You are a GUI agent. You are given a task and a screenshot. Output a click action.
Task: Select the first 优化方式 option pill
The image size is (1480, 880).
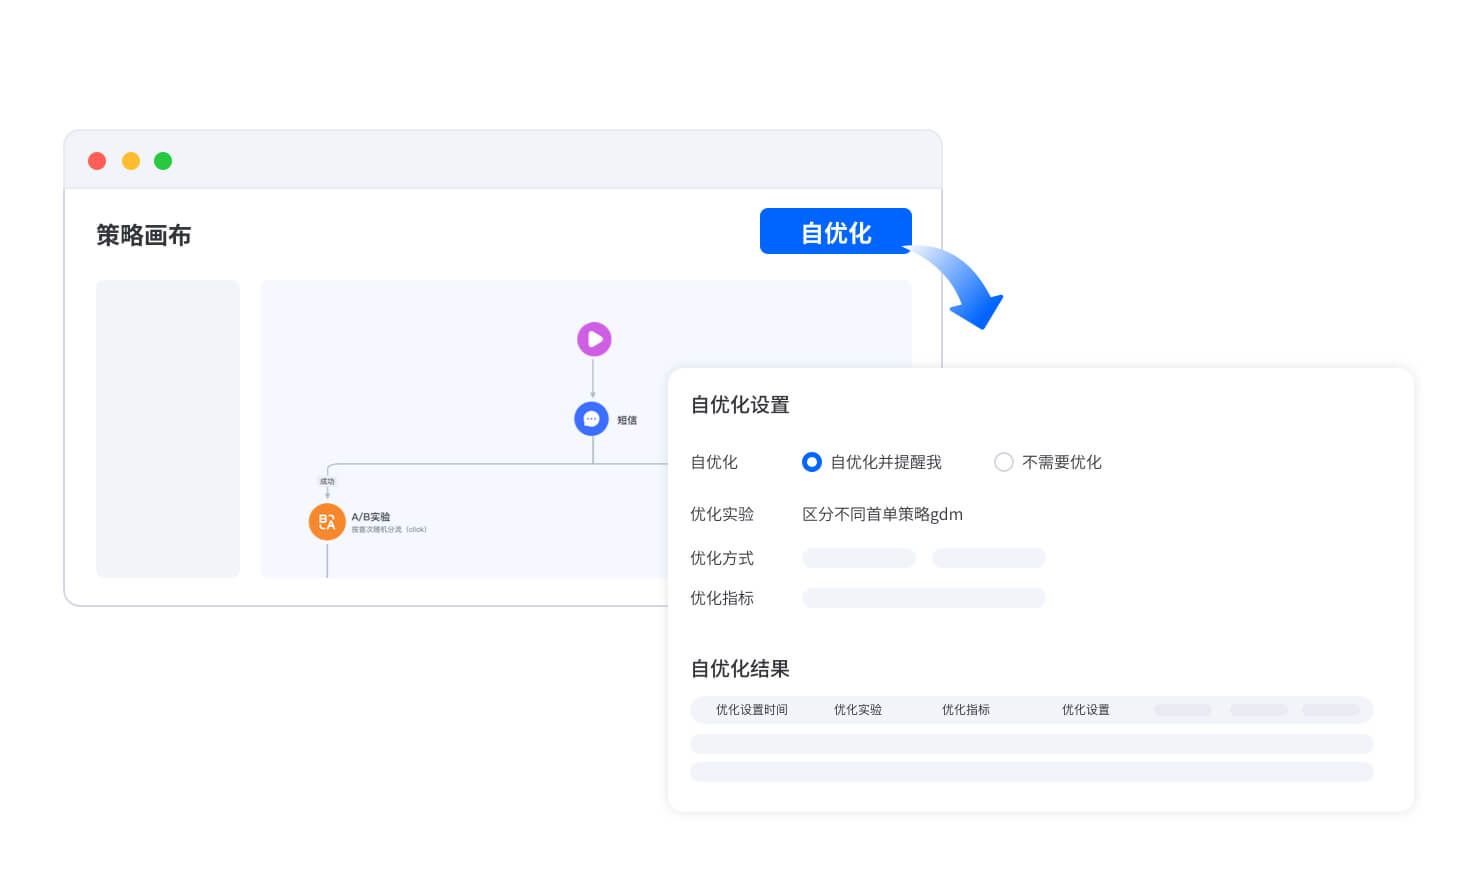tap(859, 558)
